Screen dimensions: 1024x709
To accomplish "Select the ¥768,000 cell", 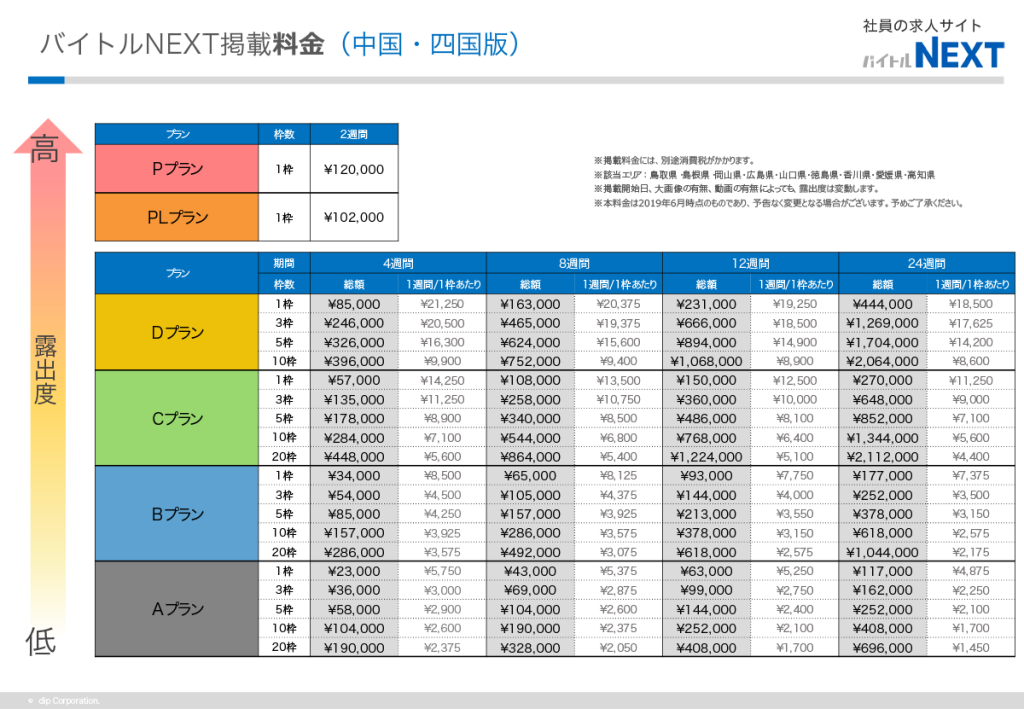I will pos(706,437).
